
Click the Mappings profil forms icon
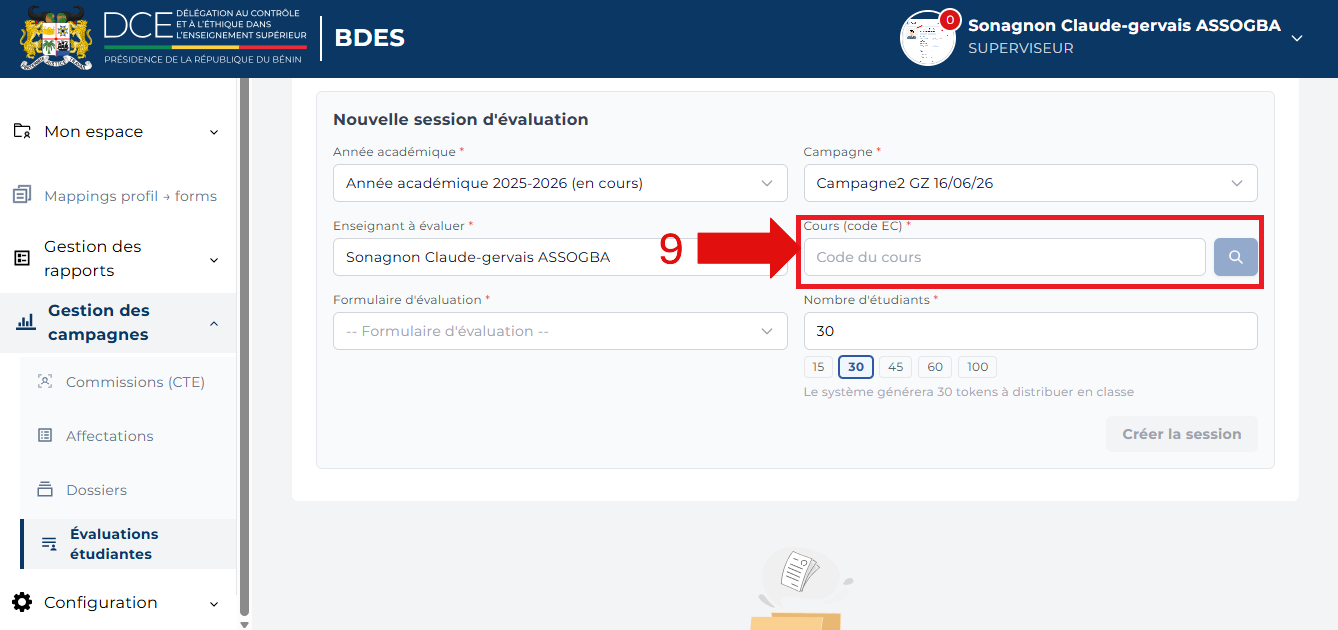[22, 195]
